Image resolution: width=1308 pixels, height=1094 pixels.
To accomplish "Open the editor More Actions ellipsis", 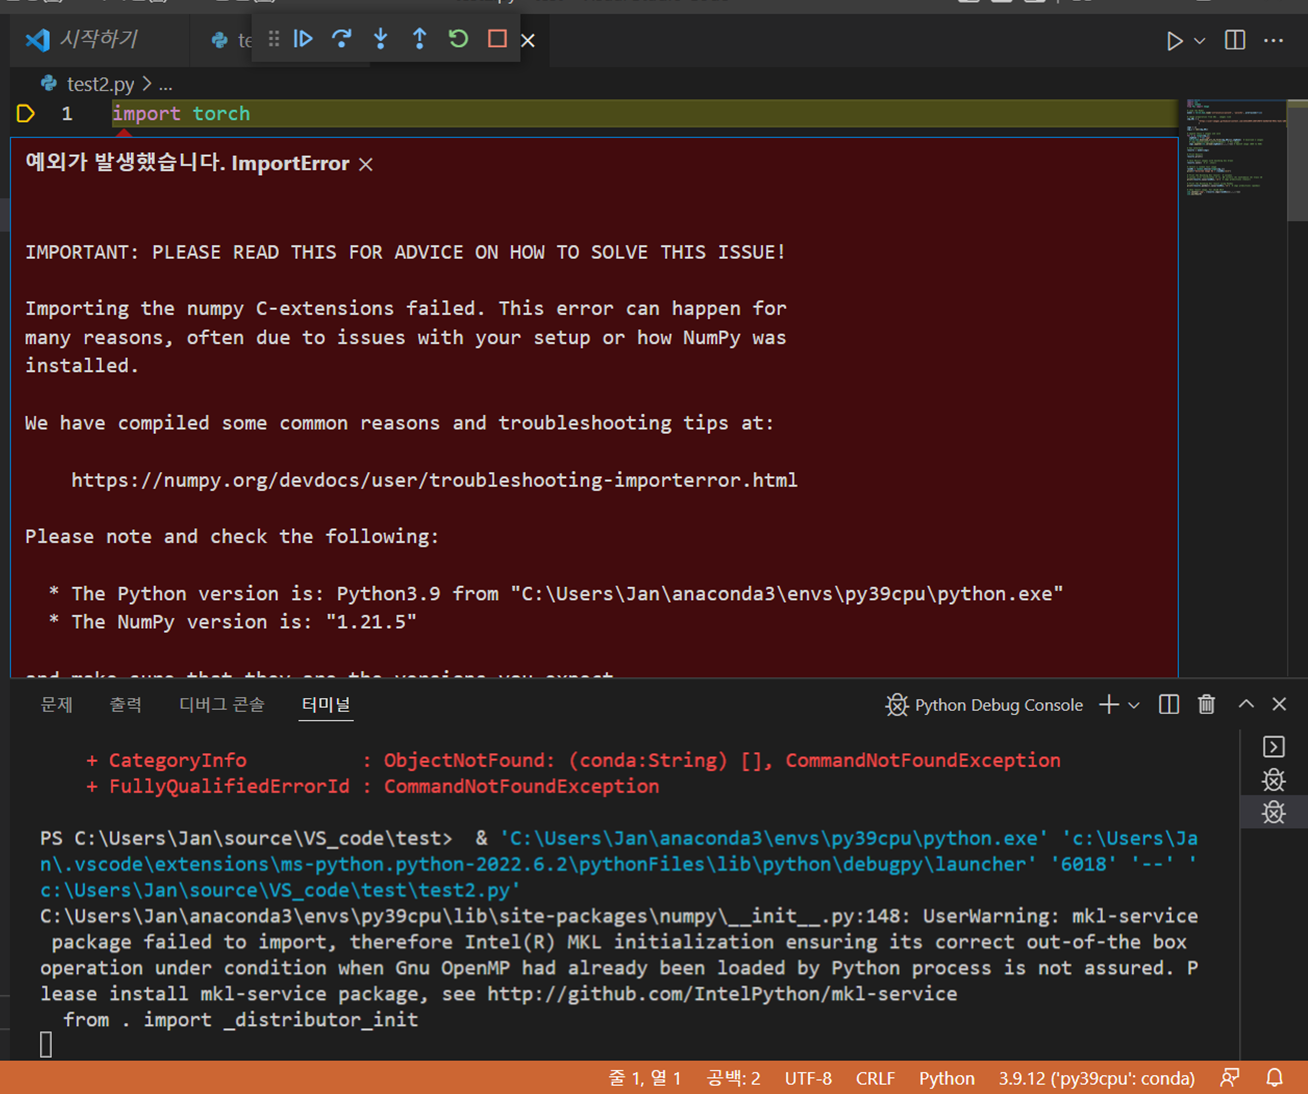I will point(1274,40).
